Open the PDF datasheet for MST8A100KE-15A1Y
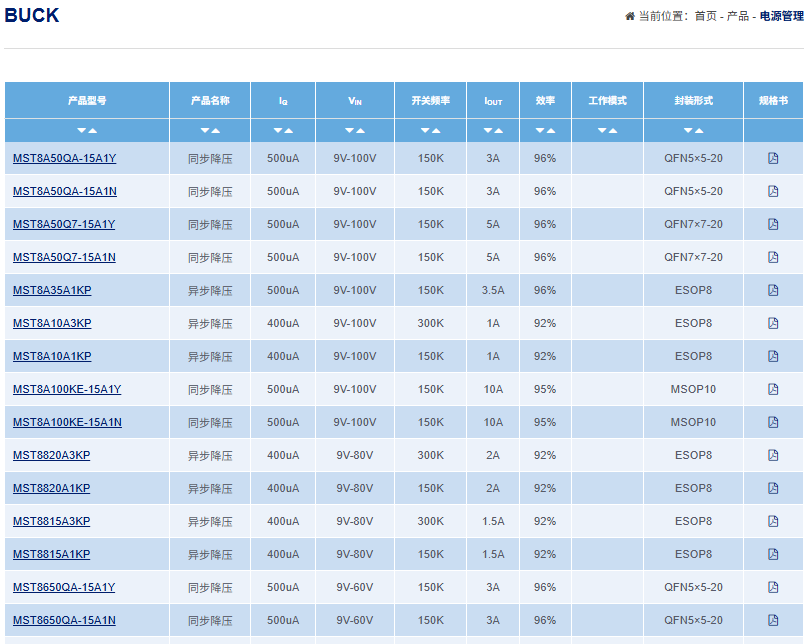This screenshot has height=644, width=810. pos(773,389)
